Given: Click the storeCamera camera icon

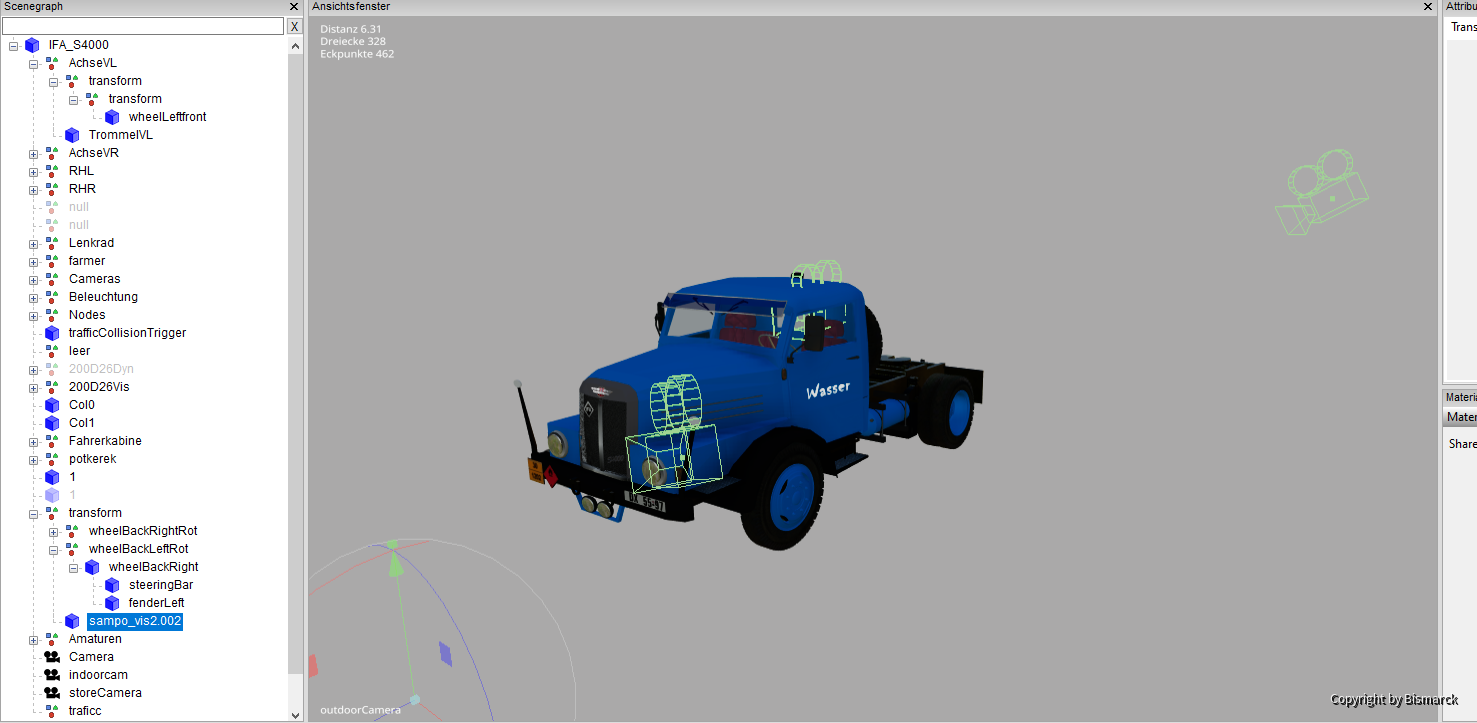Looking at the screenshot, I should [x=52, y=693].
